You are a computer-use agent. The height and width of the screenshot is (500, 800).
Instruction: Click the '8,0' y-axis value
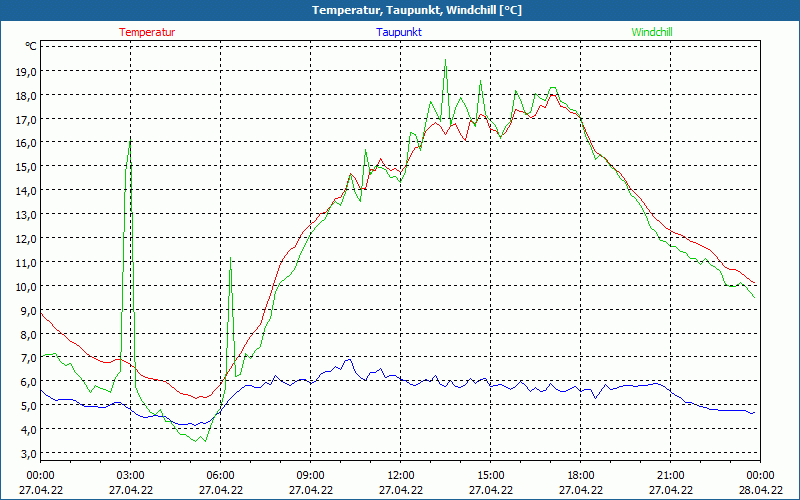[x=29, y=334]
